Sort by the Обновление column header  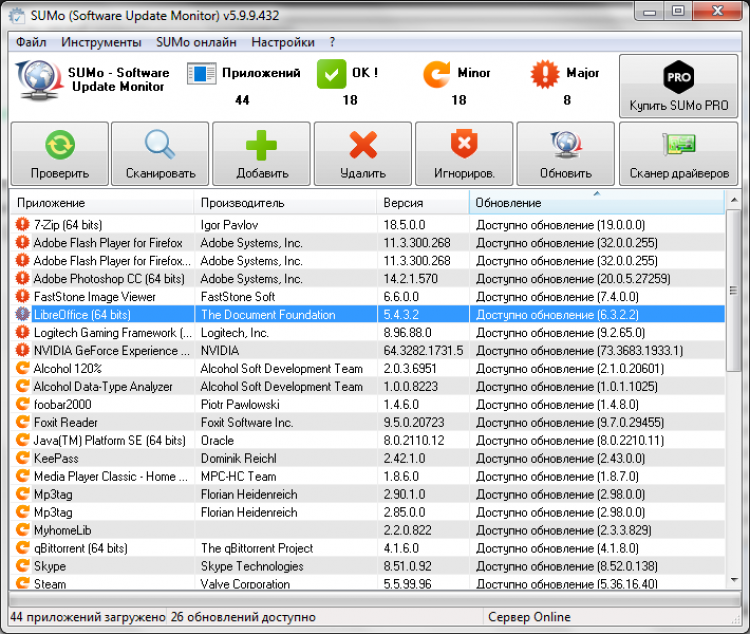[597, 203]
